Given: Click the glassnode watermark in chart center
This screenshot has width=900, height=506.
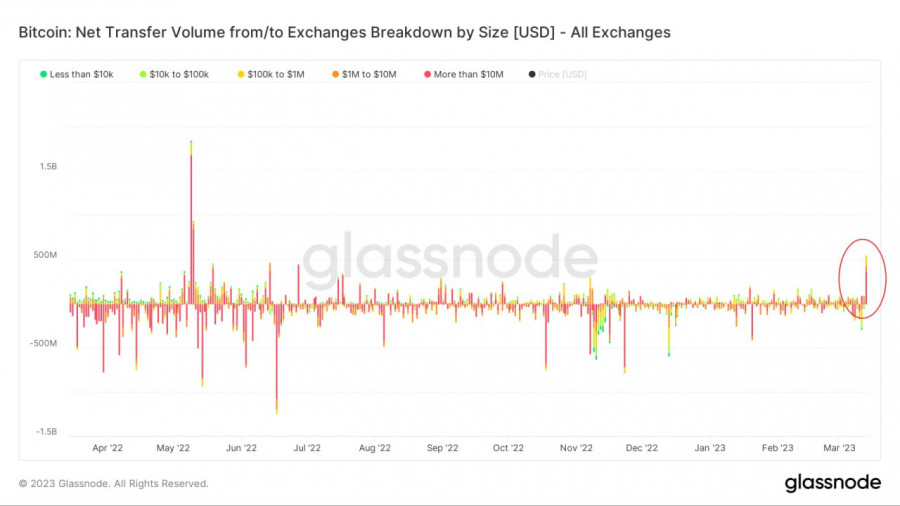Looking at the screenshot, I should [x=450, y=260].
